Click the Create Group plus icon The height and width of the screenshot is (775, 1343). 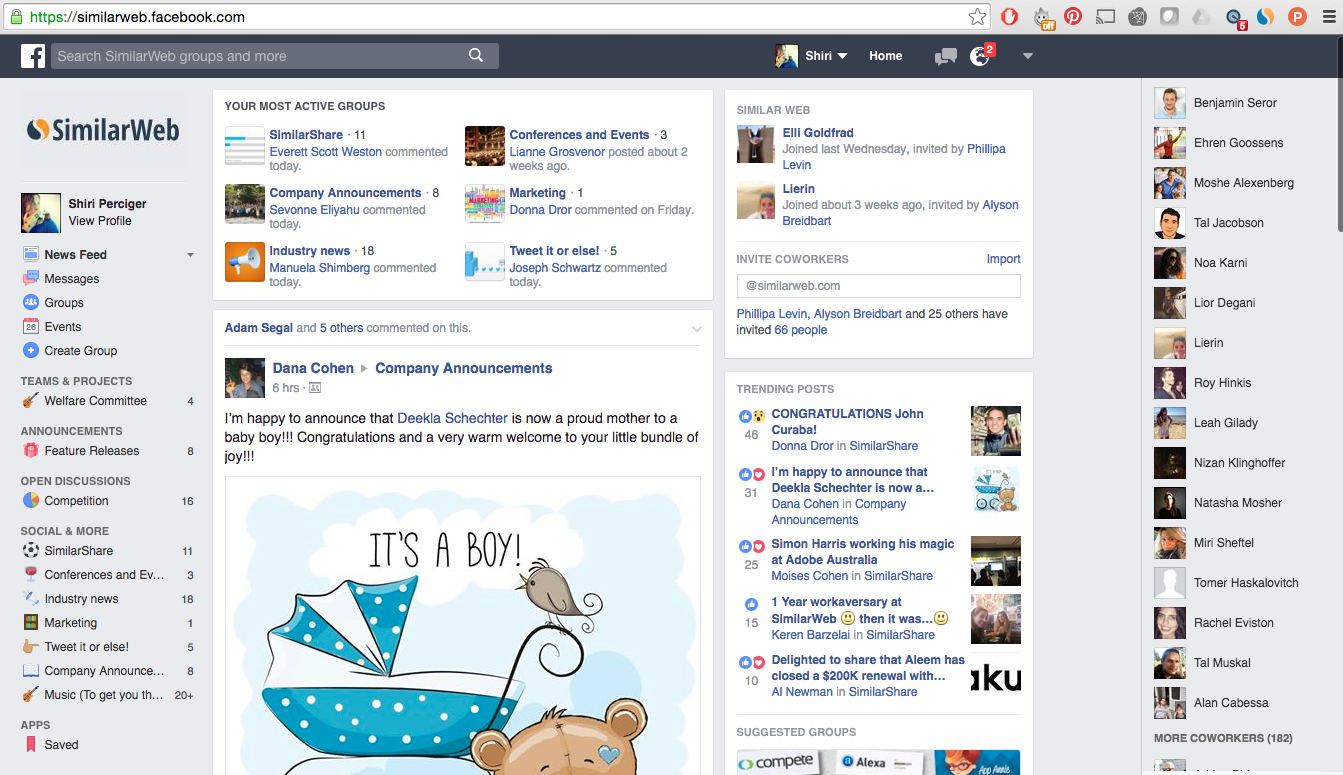(31, 350)
